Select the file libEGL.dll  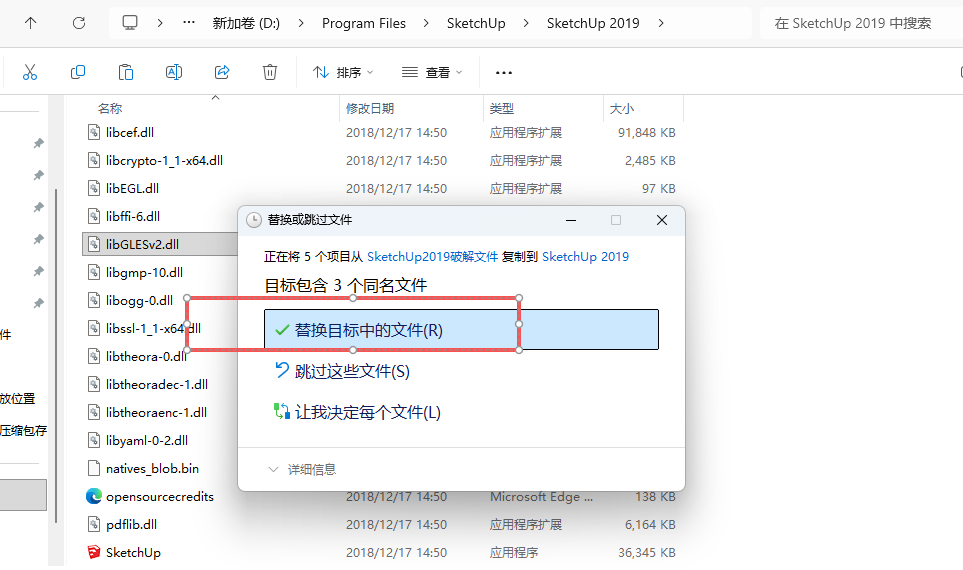pos(132,189)
